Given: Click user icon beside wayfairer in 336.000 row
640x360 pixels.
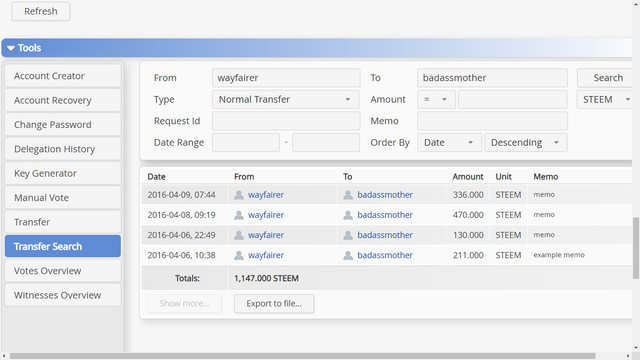Looking at the screenshot, I should [239, 195].
